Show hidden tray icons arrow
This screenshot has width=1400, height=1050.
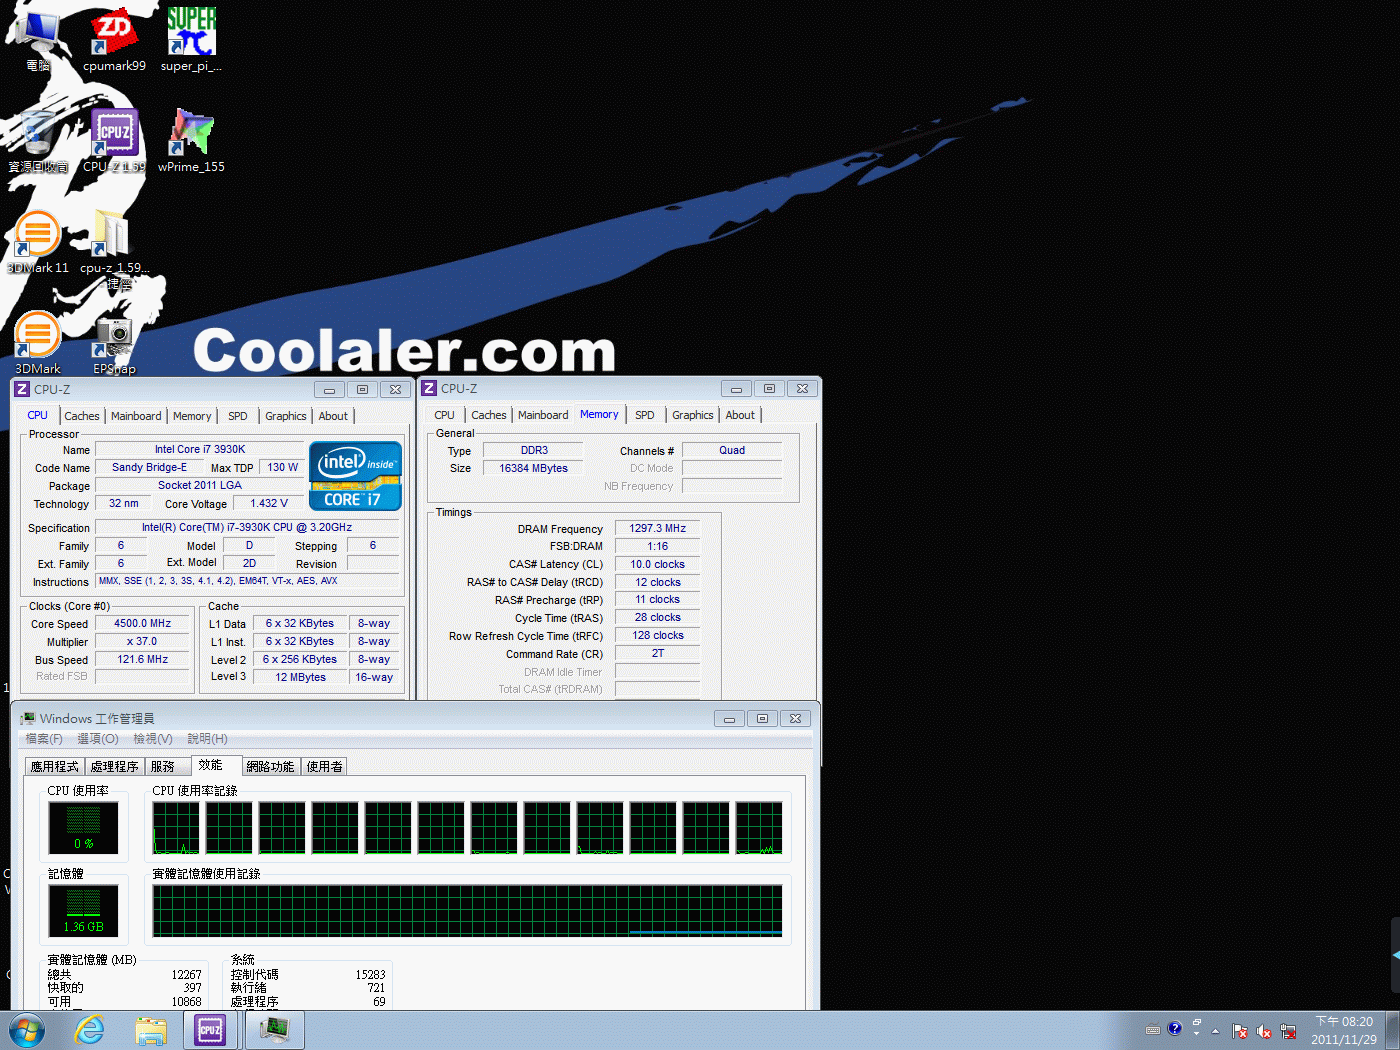[1215, 1030]
